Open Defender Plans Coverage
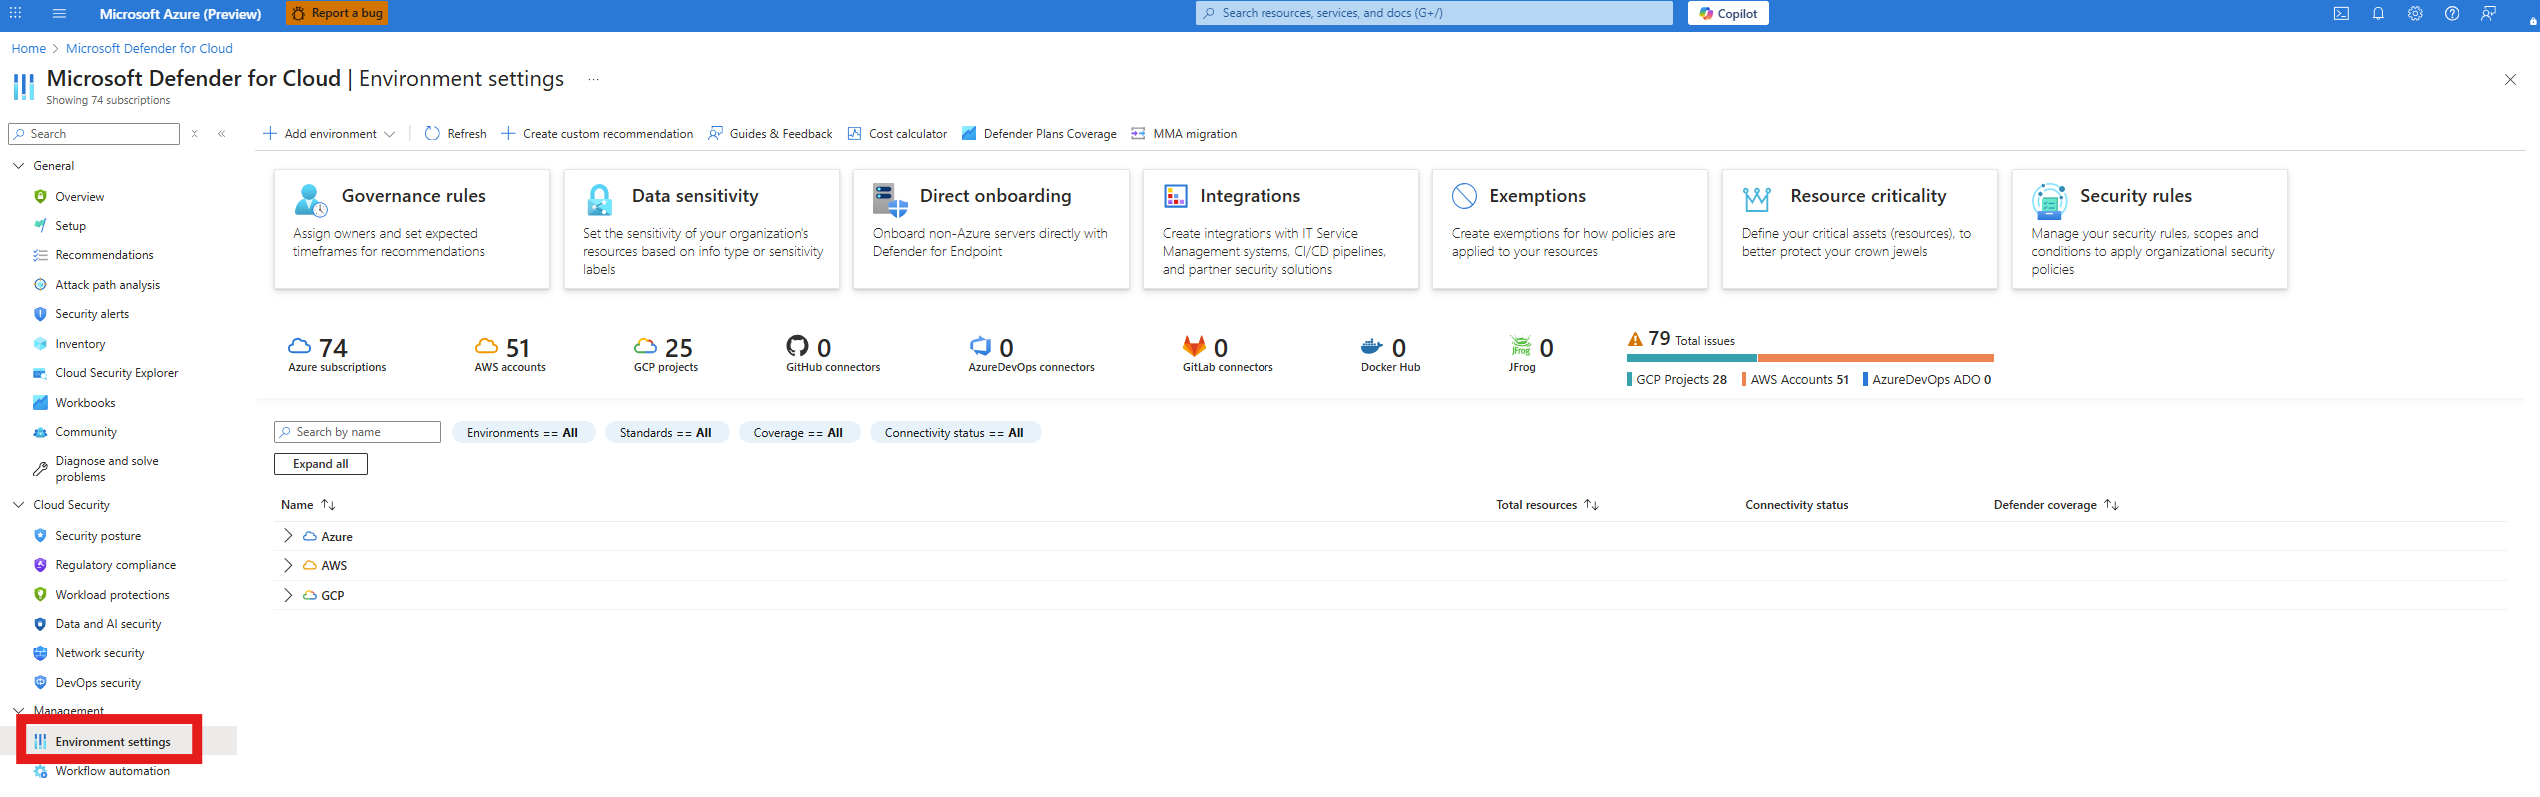The width and height of the screenshot is (2540, 797). point(1039,134)
